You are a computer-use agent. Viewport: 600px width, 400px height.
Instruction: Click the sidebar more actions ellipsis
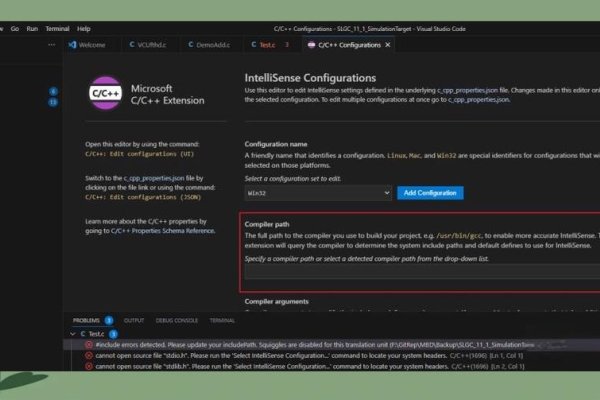point(52,45)
